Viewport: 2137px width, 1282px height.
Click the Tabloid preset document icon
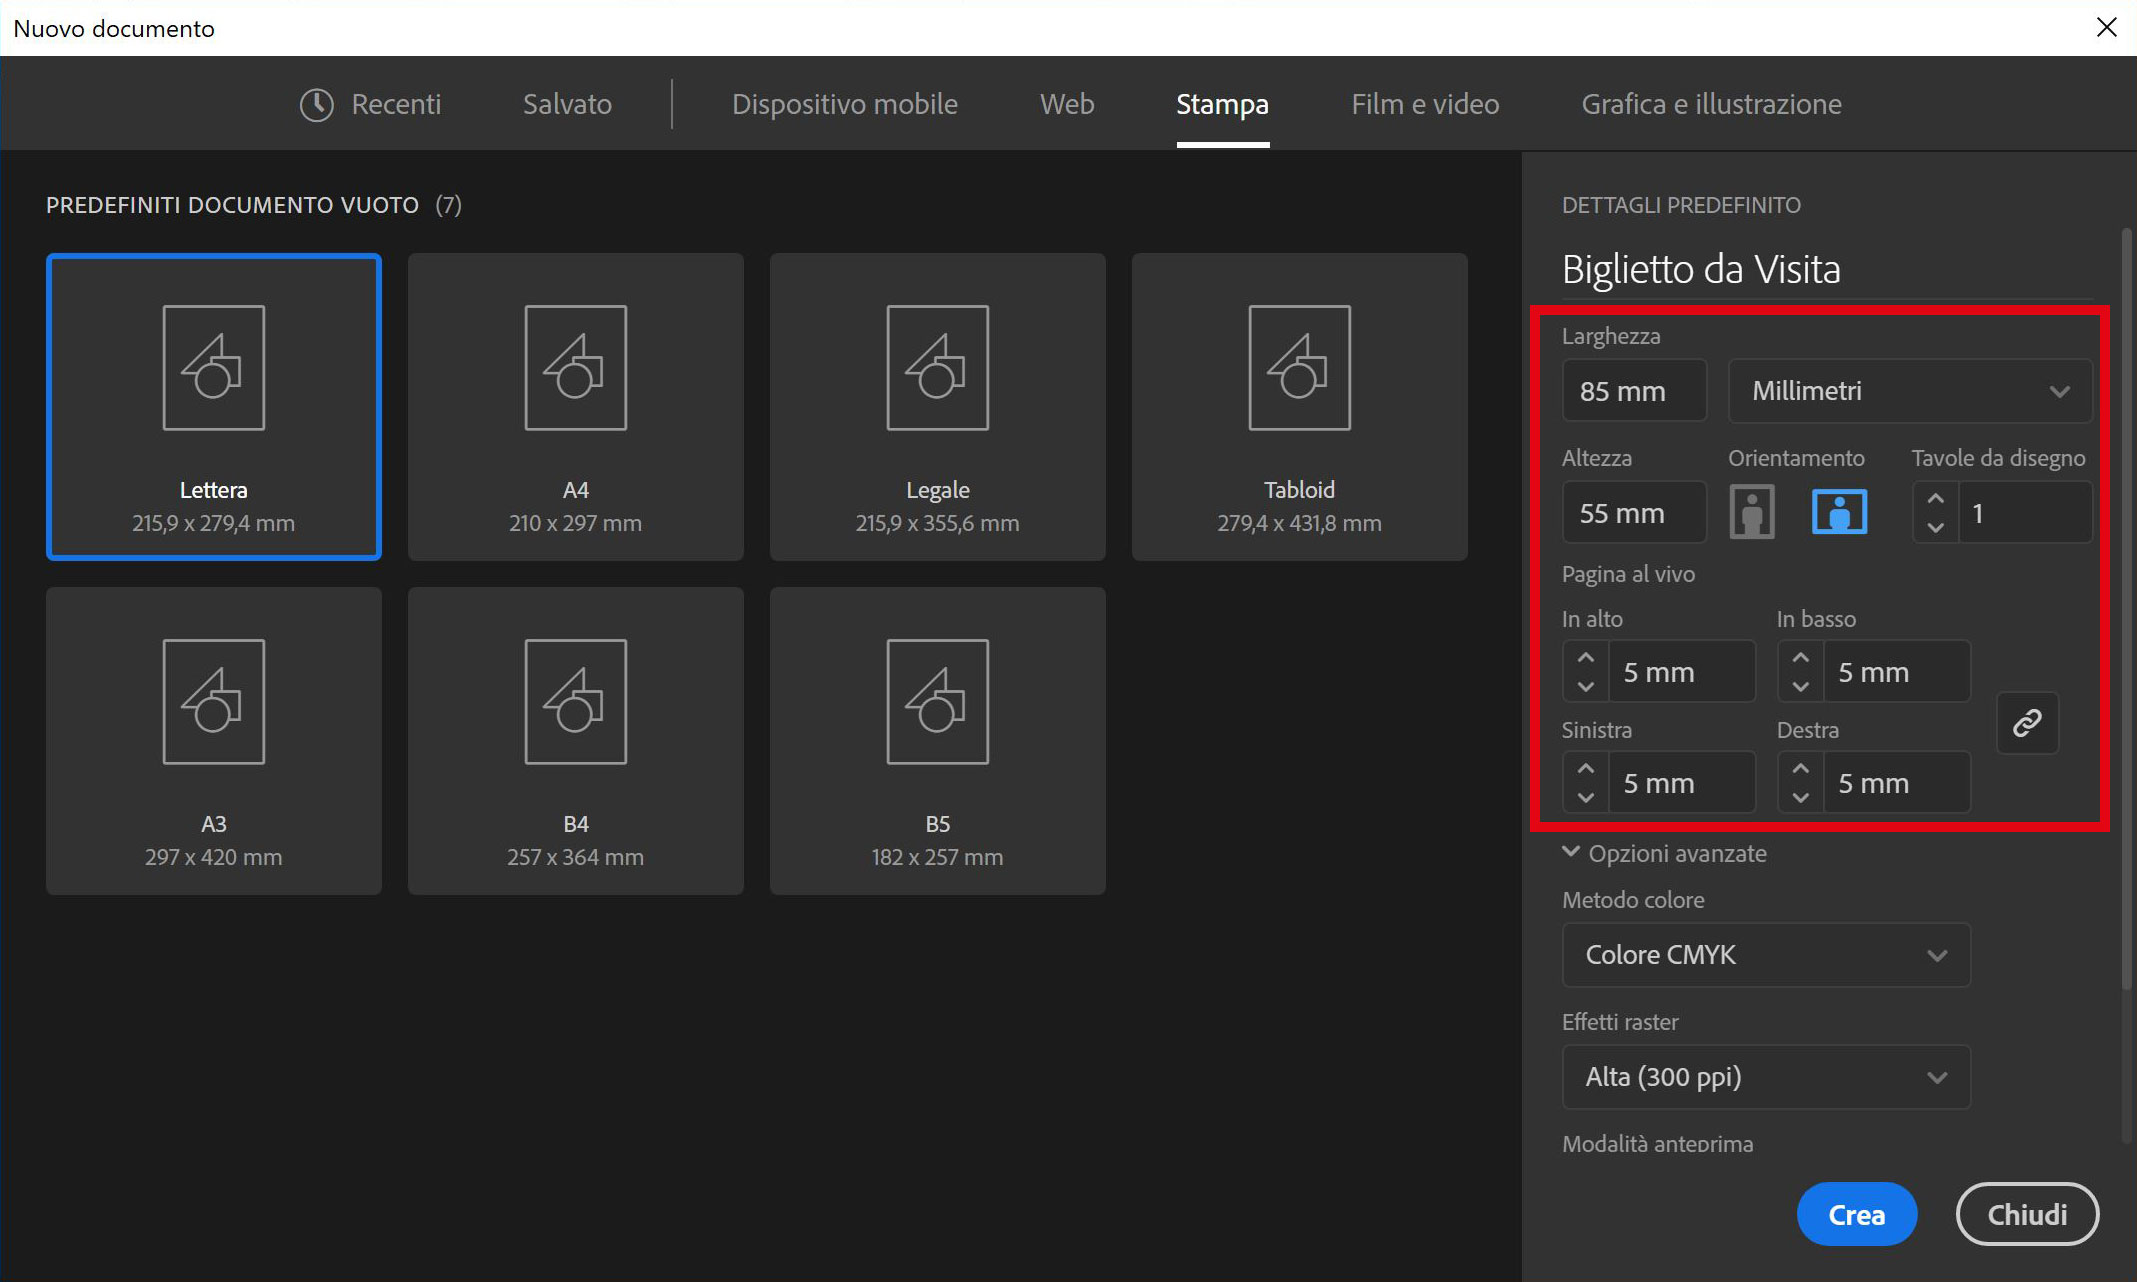(x=1299, y=368)
